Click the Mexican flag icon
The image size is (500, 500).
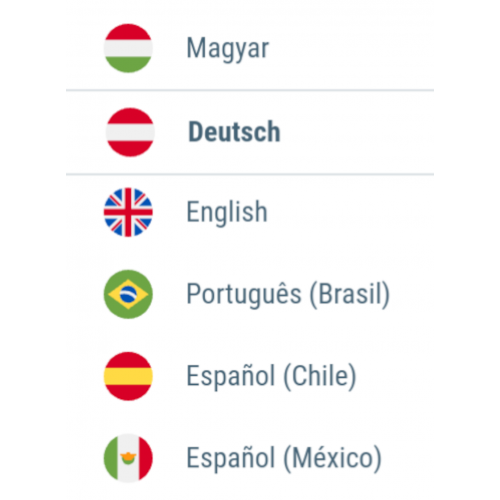pyautogui.click(x=128, y=458)
